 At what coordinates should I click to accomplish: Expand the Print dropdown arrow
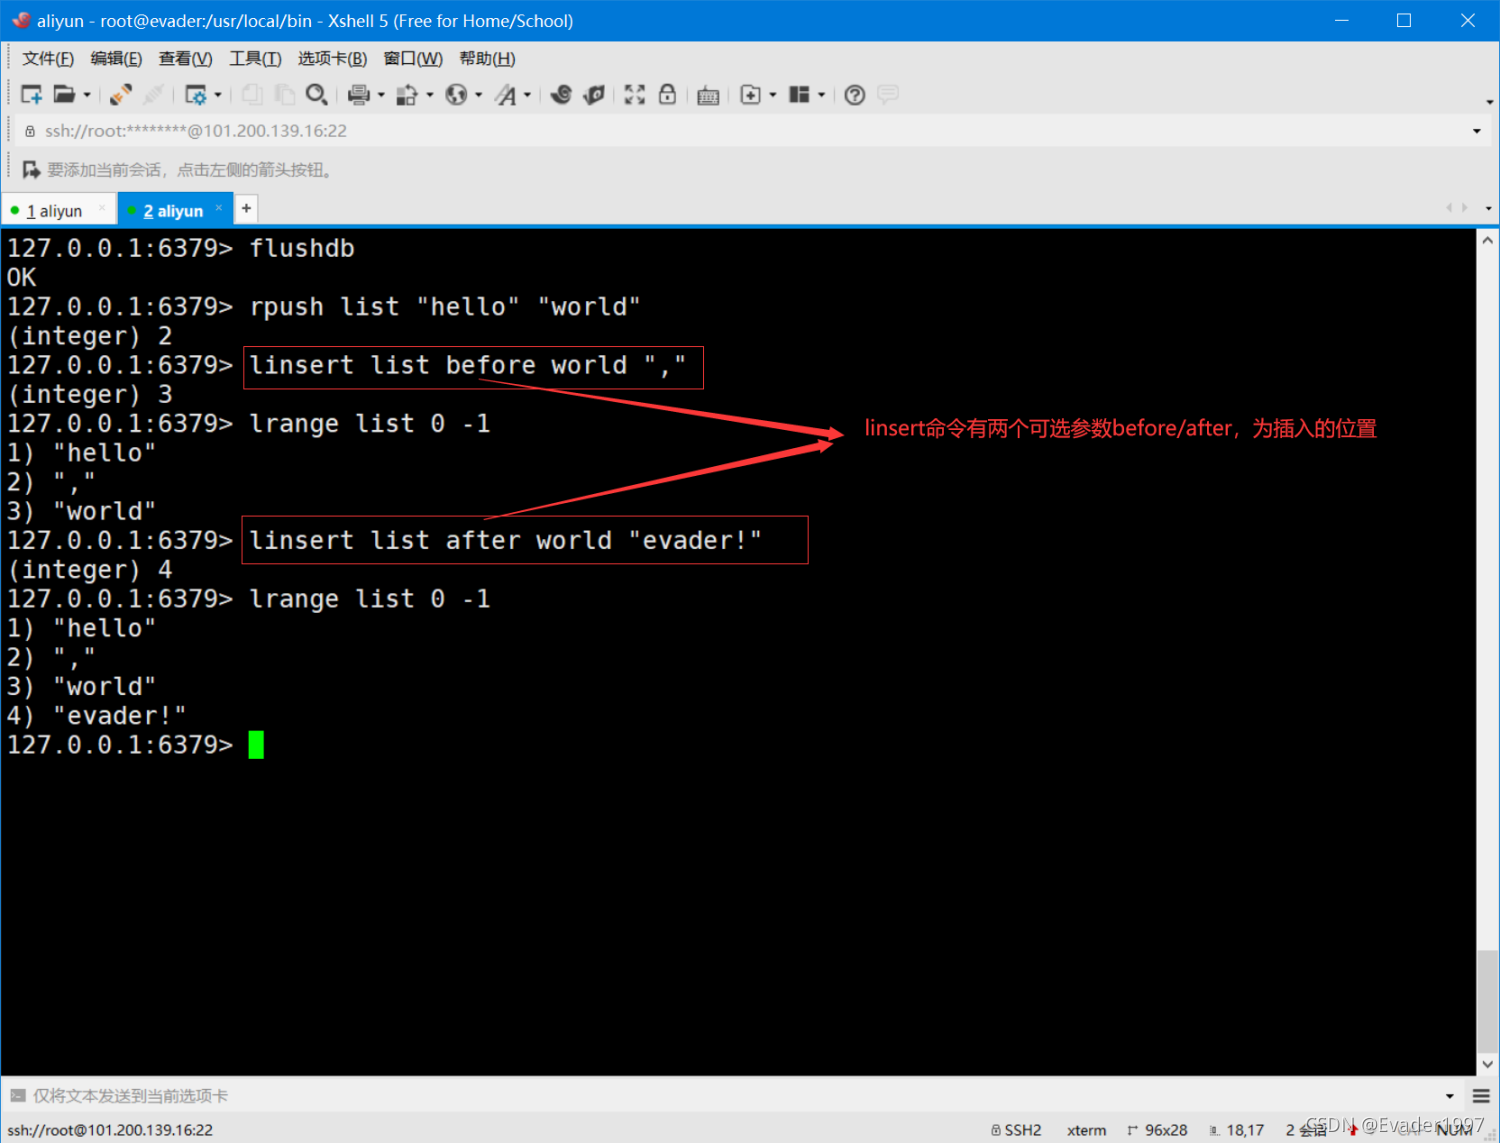[381, 95]
